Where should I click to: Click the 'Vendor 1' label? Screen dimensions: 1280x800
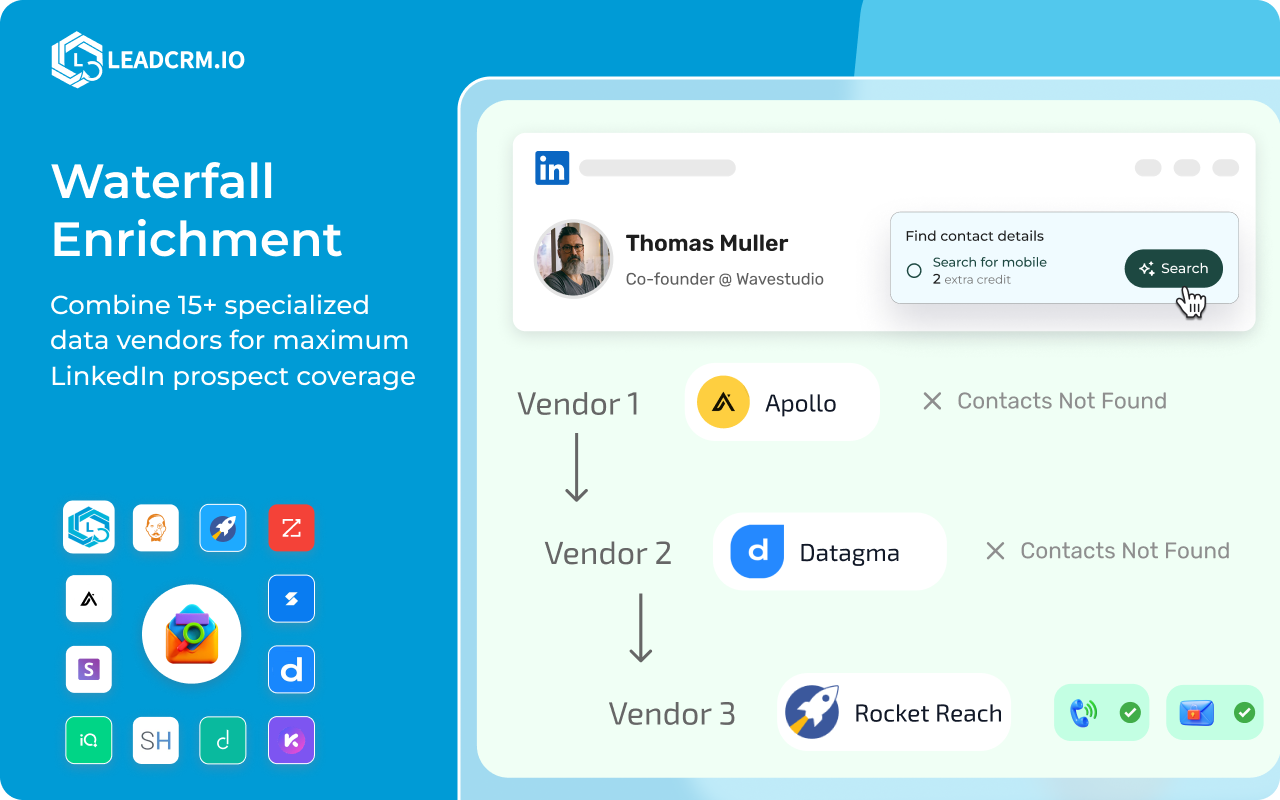578,404
